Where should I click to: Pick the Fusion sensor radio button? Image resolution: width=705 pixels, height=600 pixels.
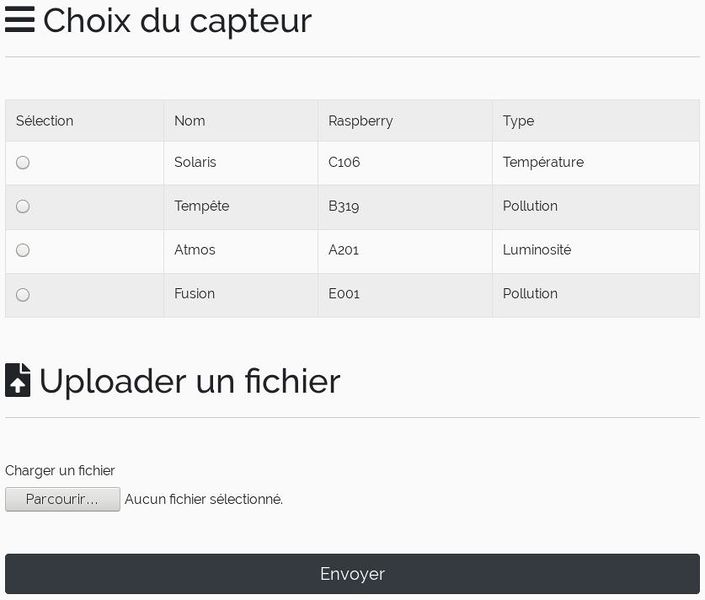(23, 295)
